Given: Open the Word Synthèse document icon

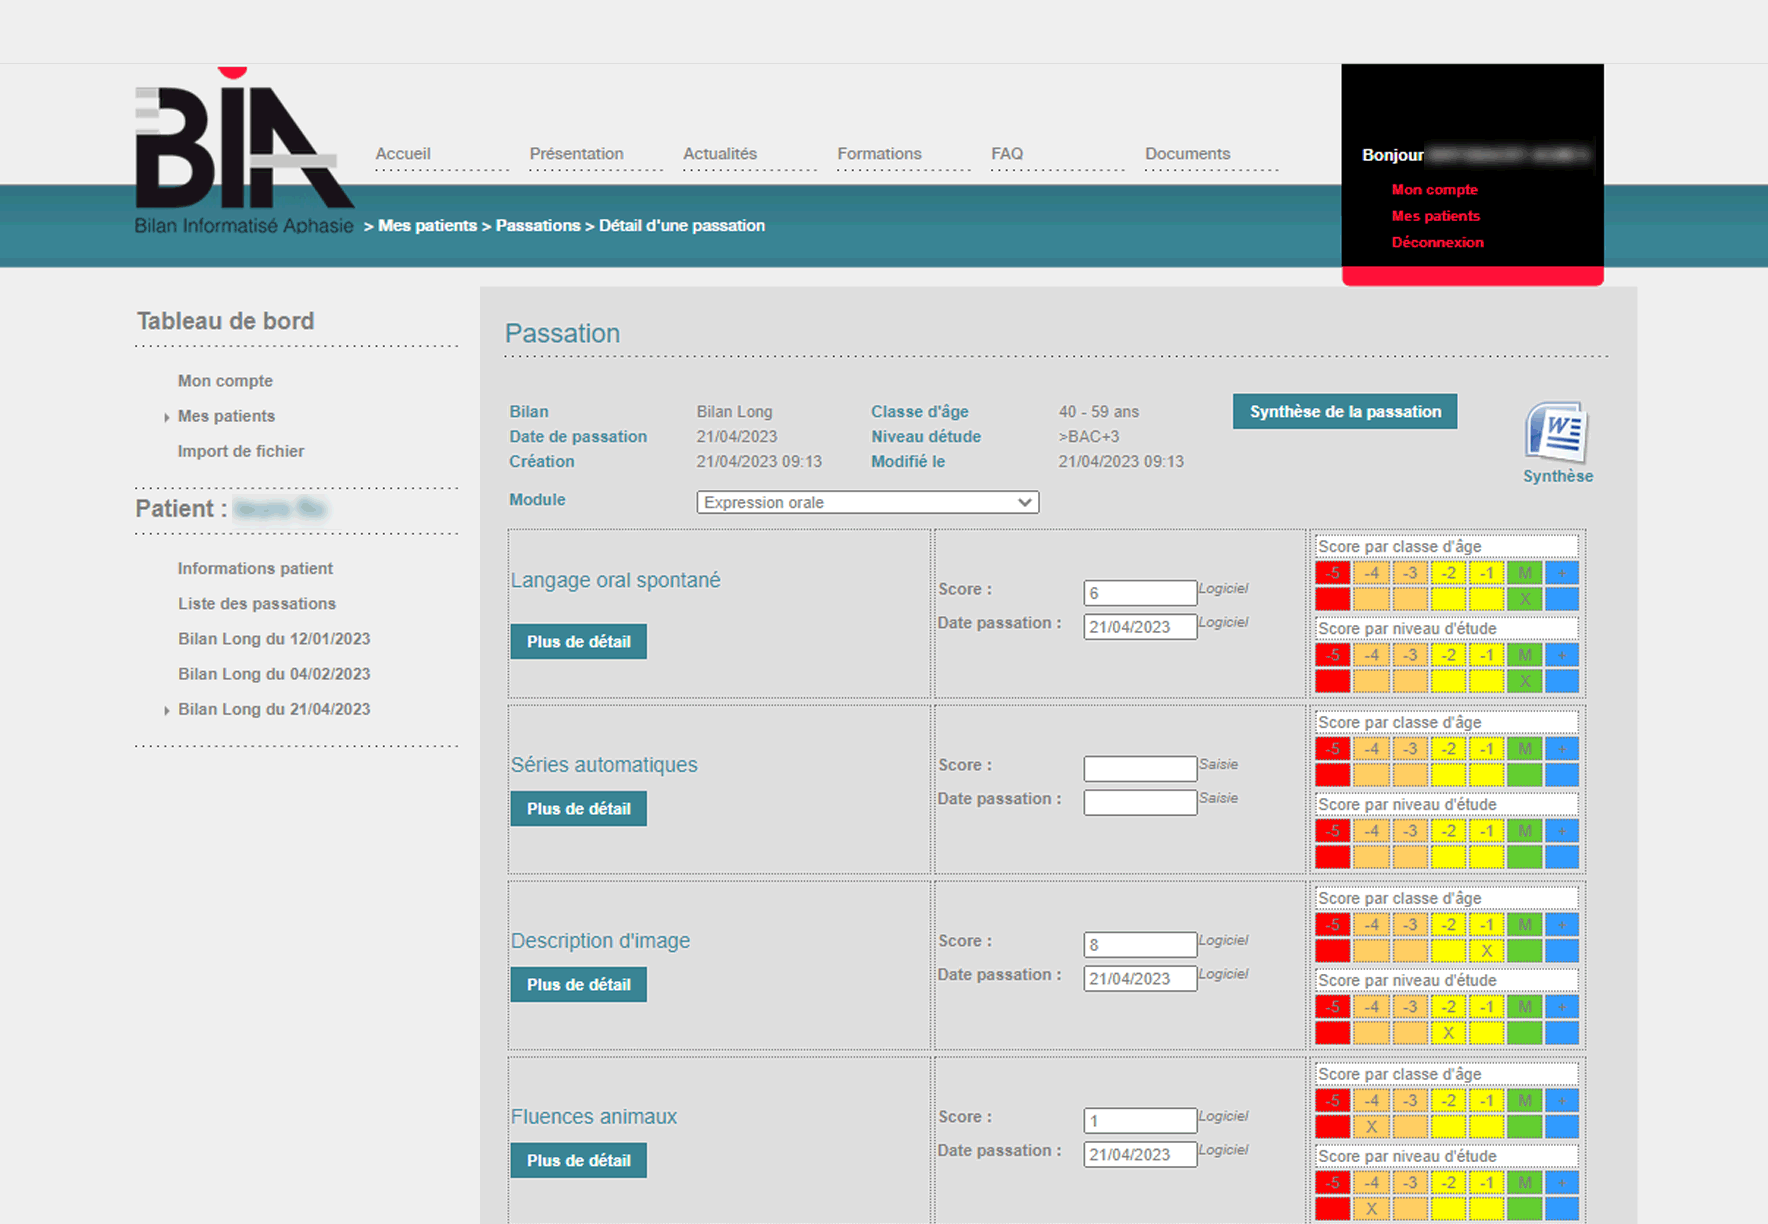Looking at the screenshot, I should coord(1557,434).
